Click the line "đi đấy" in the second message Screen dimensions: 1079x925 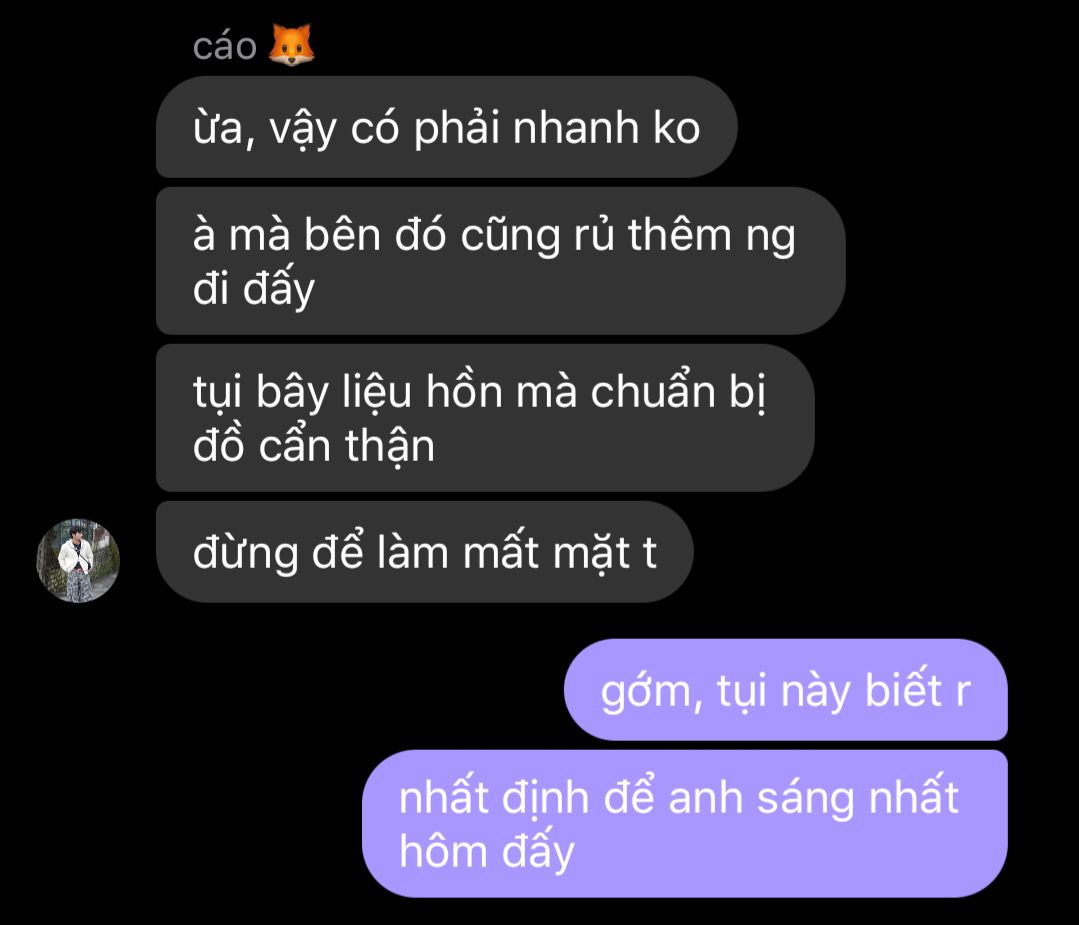pos(253,288)
